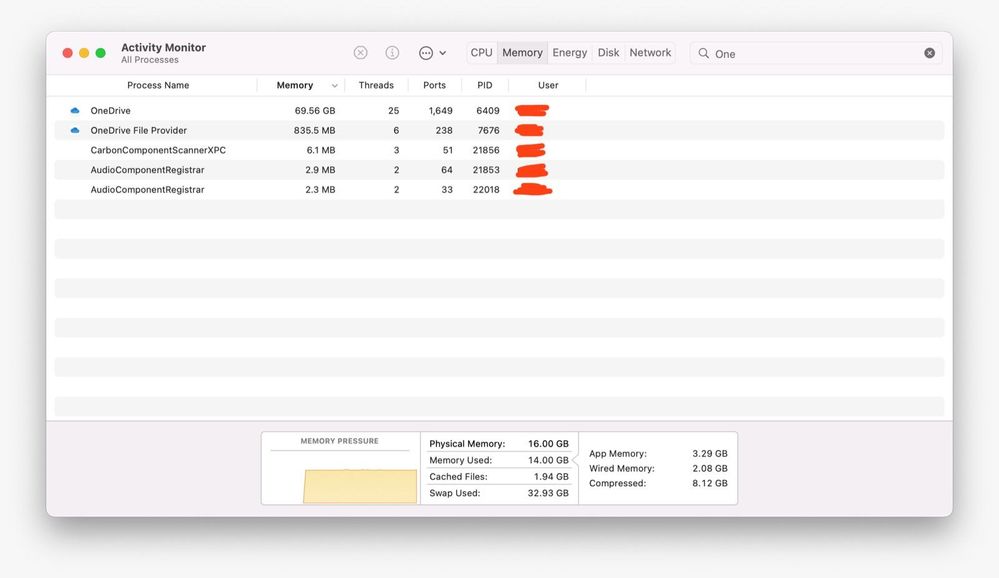Select the OneDrive process row
This screenshot has width=999, height=578.
[x=500, y=110]
